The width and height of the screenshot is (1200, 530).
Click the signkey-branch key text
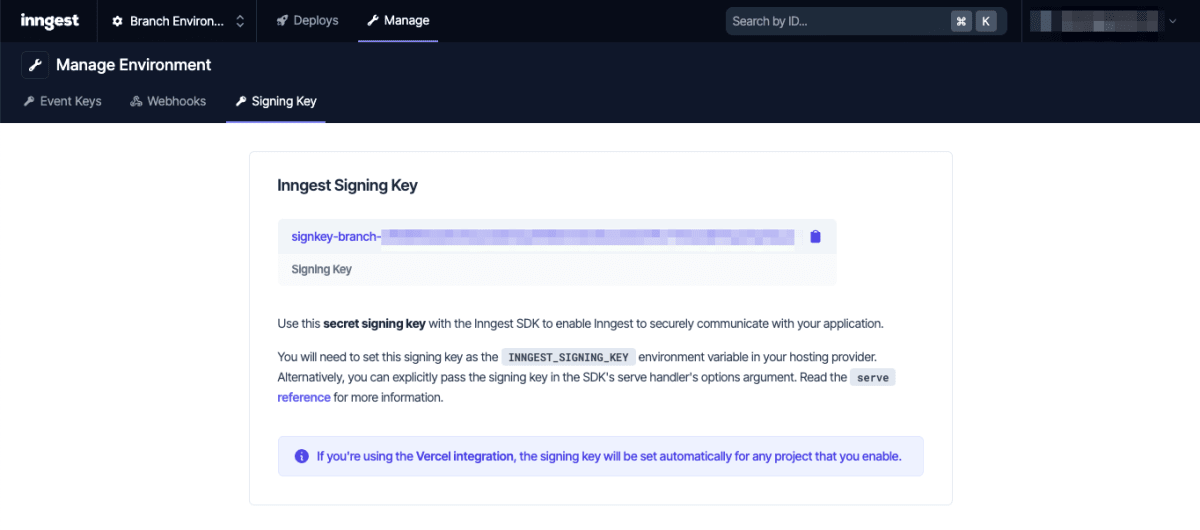click(x=543, y=237)
